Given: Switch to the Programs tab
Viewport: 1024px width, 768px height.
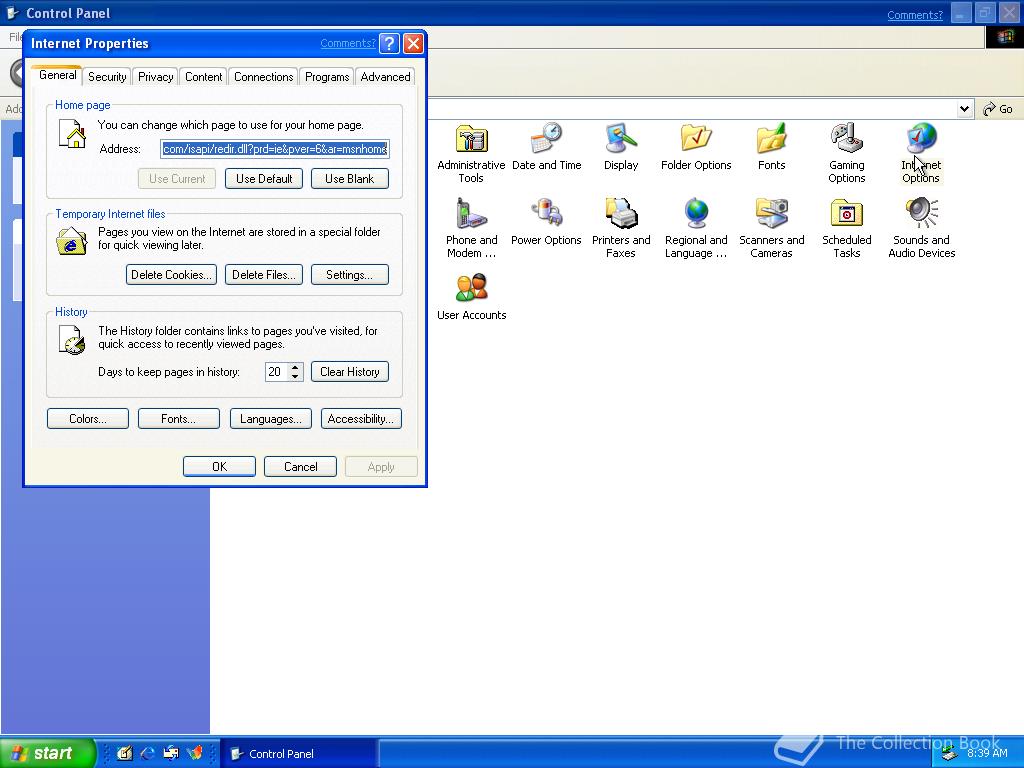Looking at the screenshot, I should coord(327,77).
